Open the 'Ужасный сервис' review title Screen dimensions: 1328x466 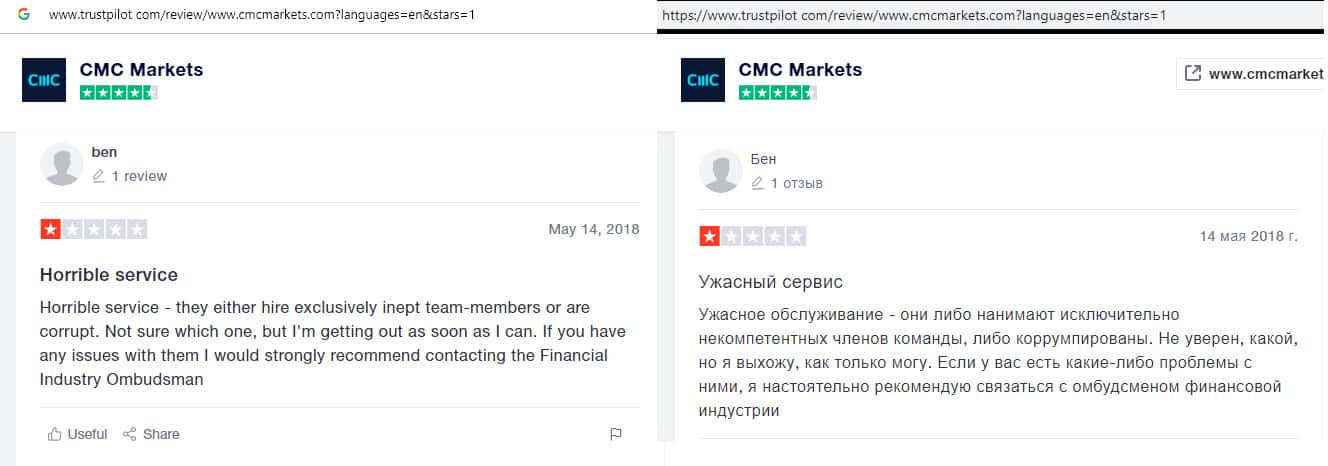point(771,282)
